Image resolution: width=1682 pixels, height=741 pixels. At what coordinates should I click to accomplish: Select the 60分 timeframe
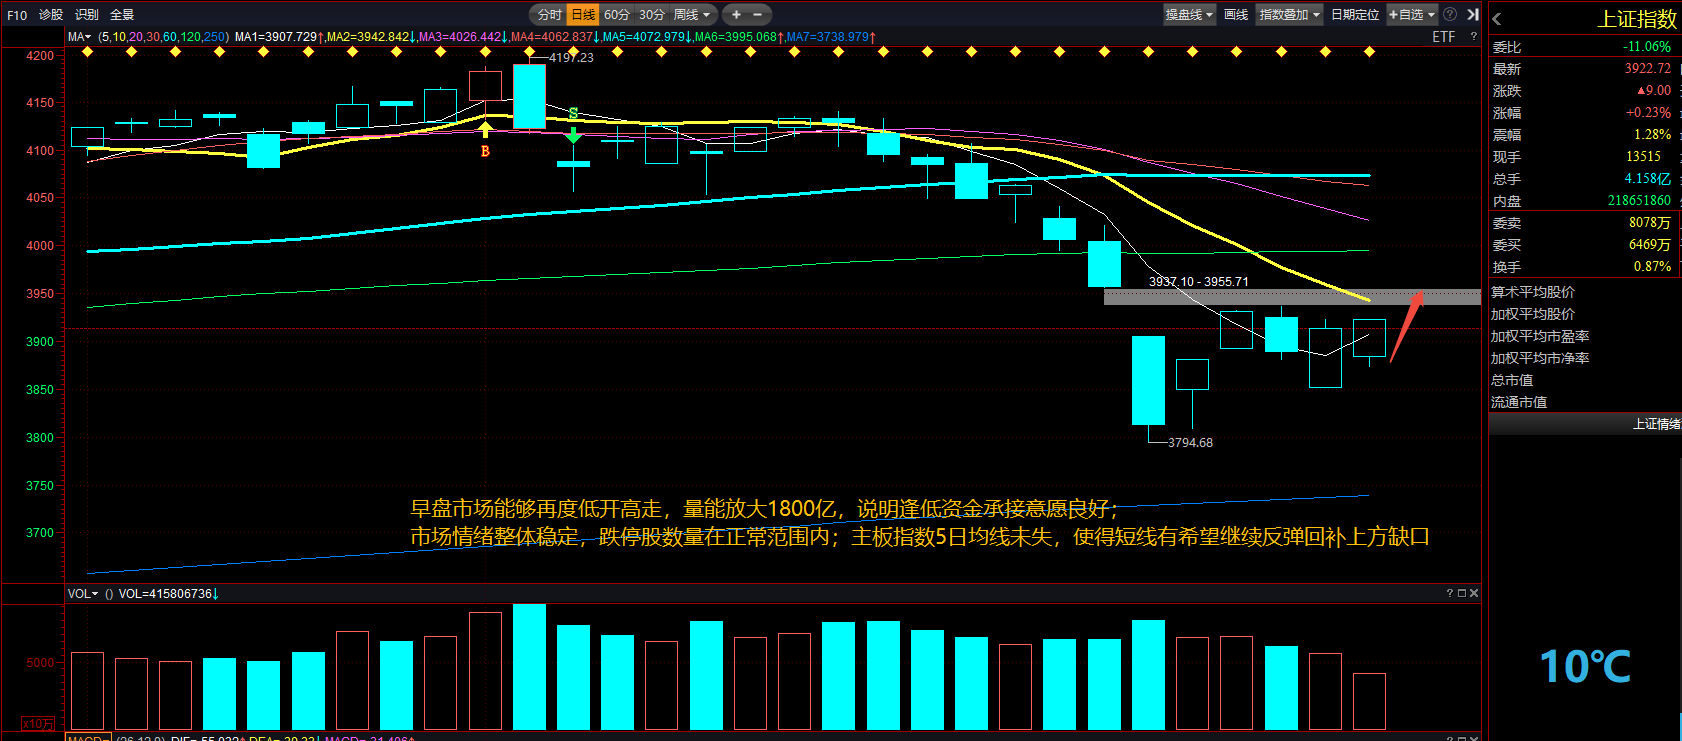(x=616, y=14)
